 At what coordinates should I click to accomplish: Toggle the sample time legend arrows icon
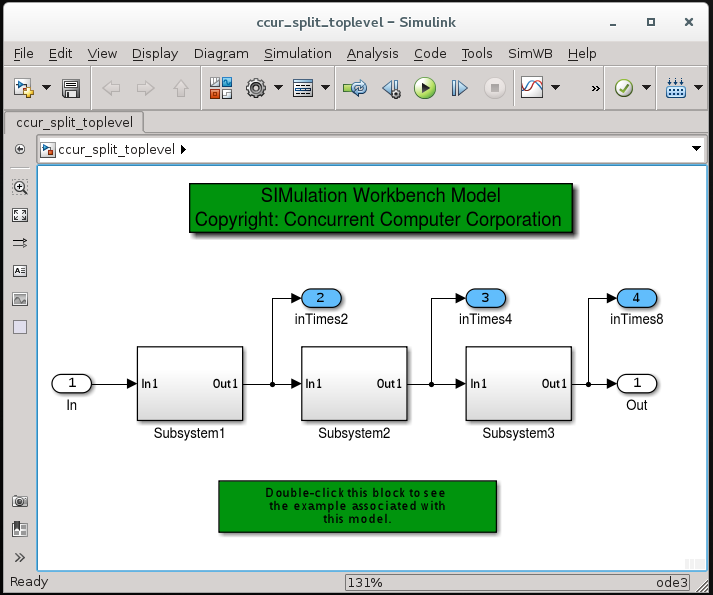[x=20, y=243]
